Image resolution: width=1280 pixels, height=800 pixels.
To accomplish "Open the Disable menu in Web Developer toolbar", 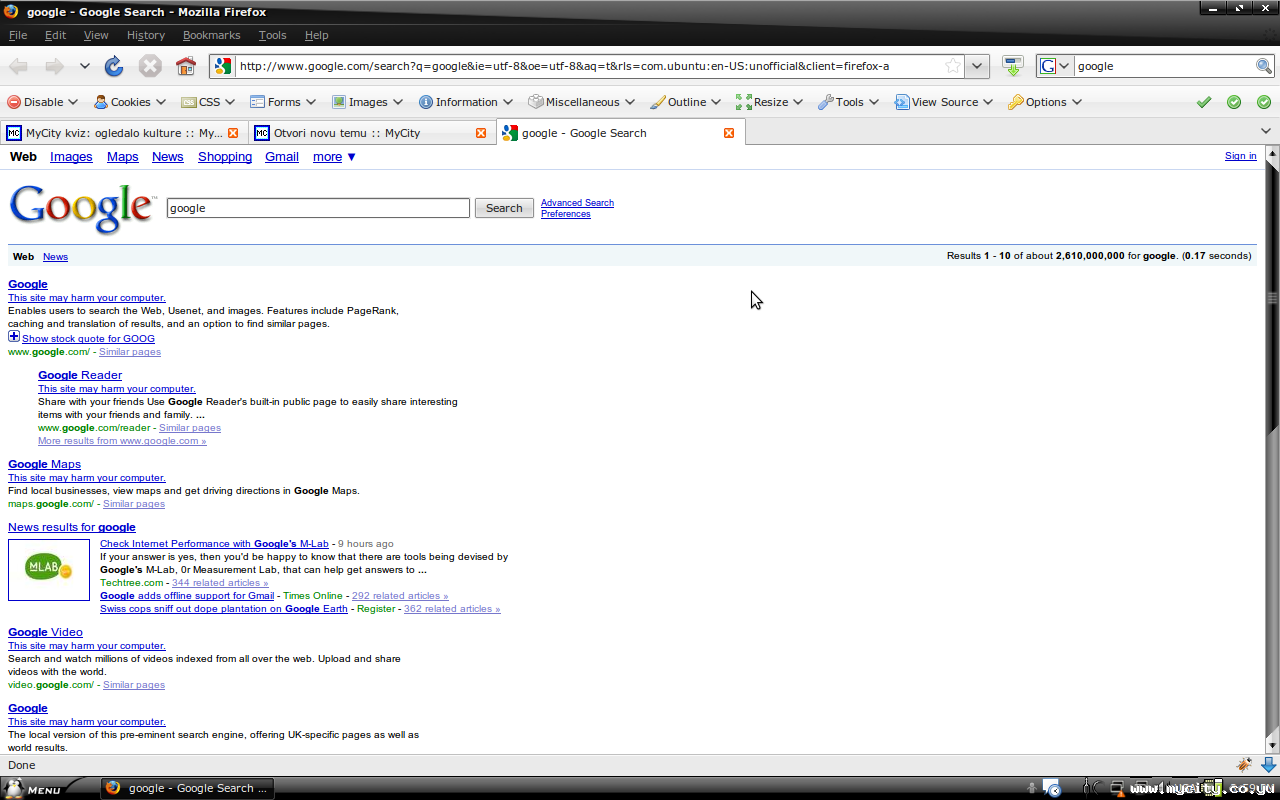I will (x=42, y=102).
